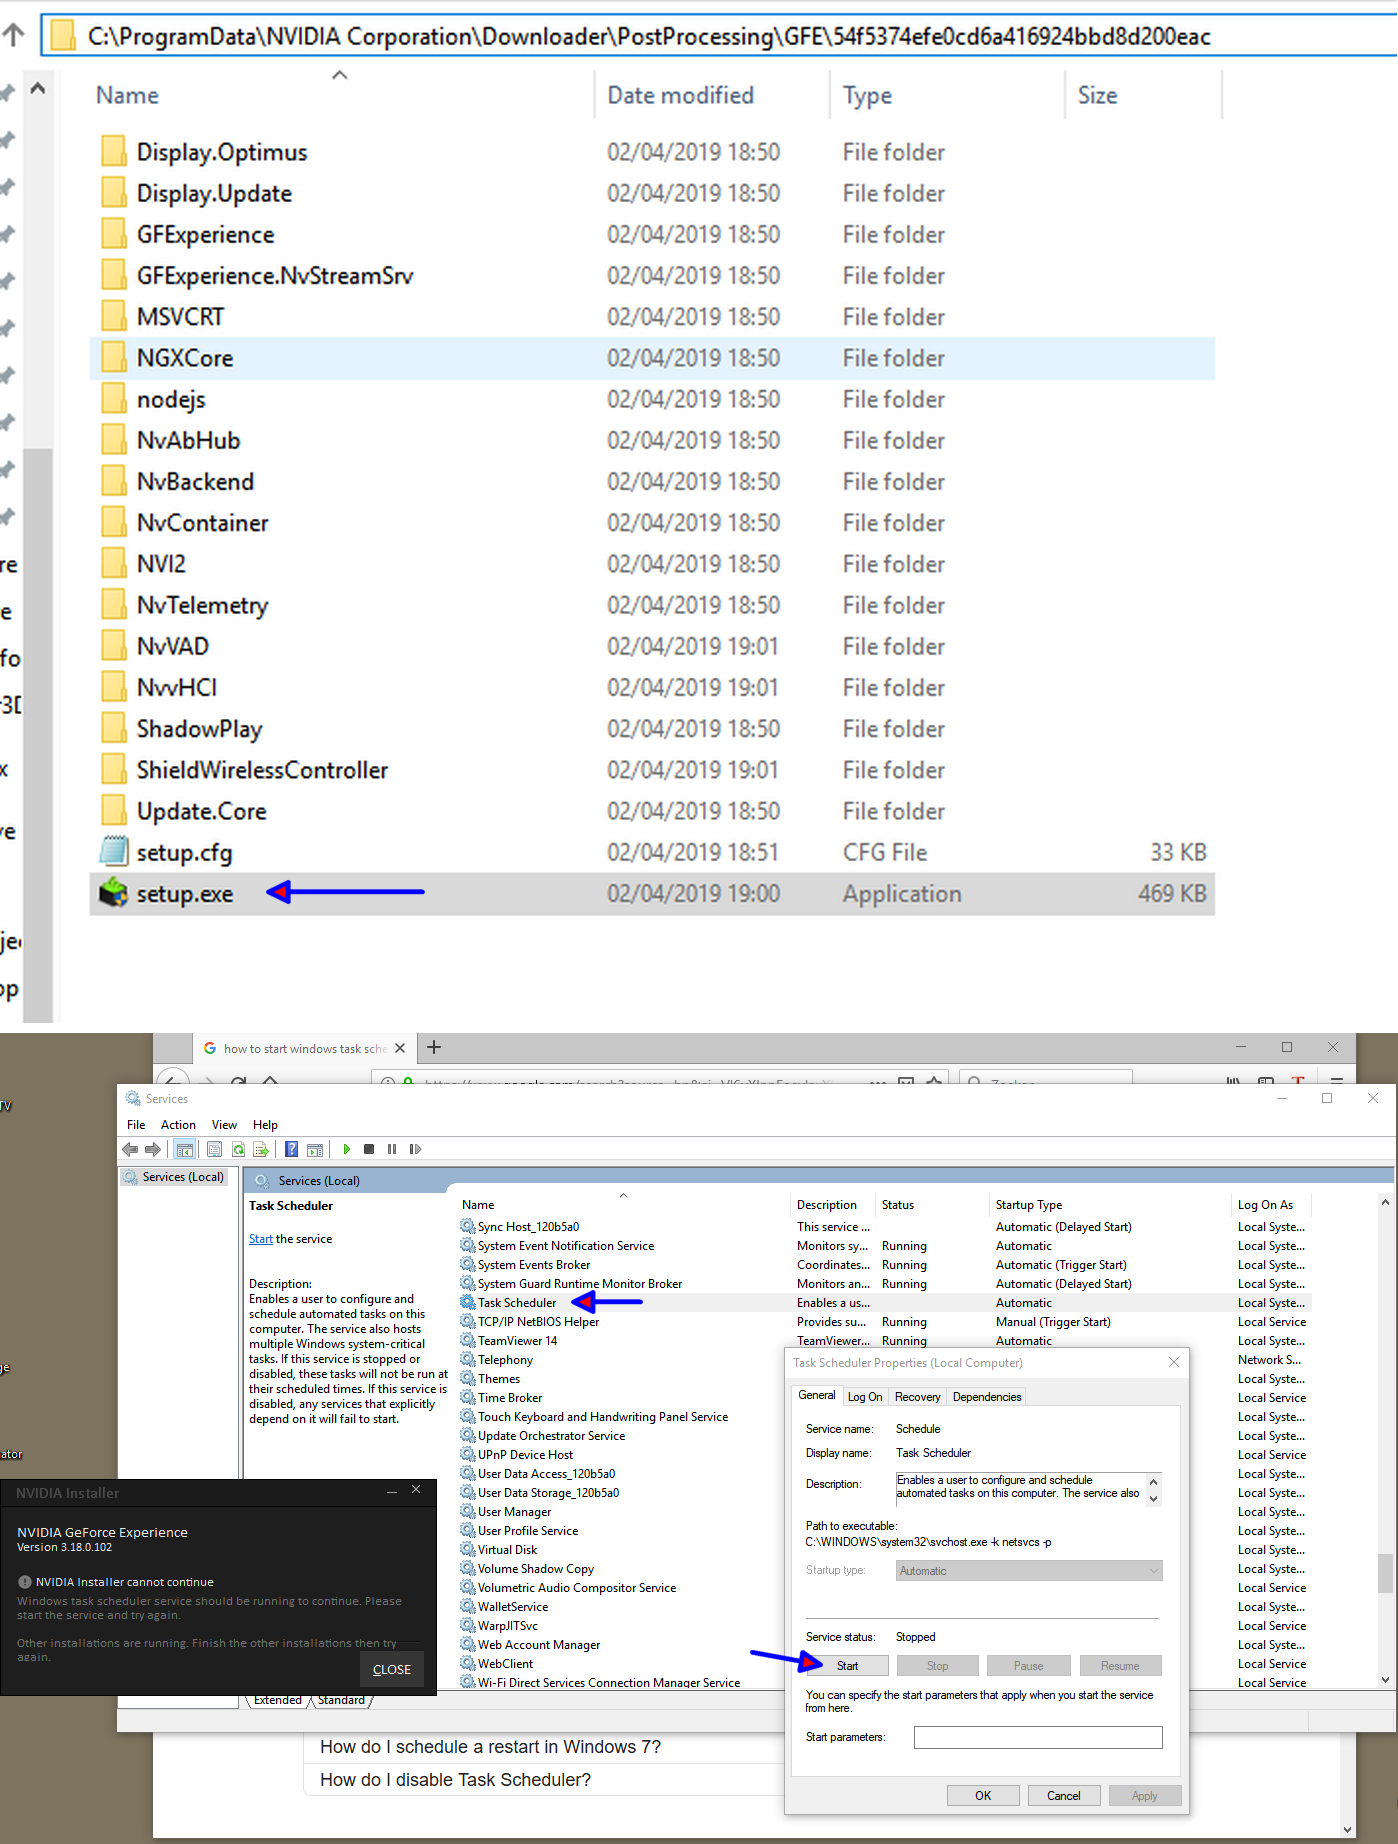Open the View menu in Services
1398x1844 pixels.
pyautogui.click(x=224, y=1125)
